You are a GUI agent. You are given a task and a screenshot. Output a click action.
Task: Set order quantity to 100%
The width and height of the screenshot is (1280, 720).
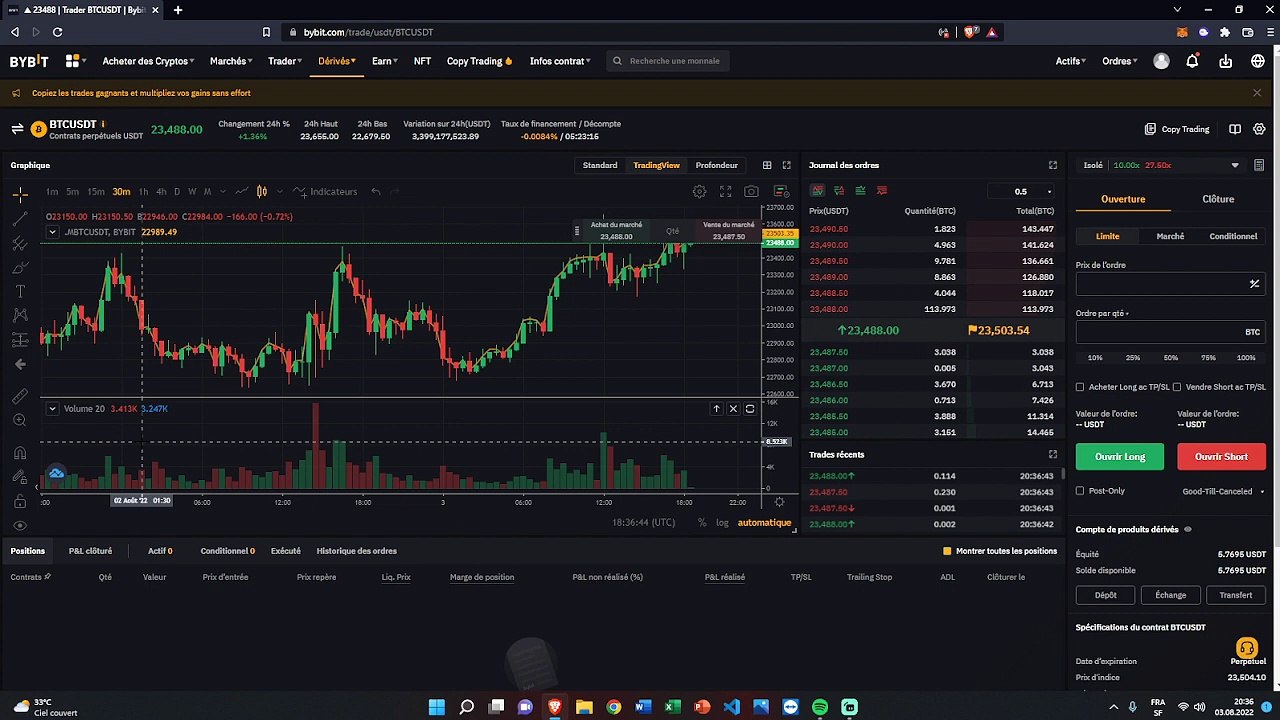(x=1246, y=357)
